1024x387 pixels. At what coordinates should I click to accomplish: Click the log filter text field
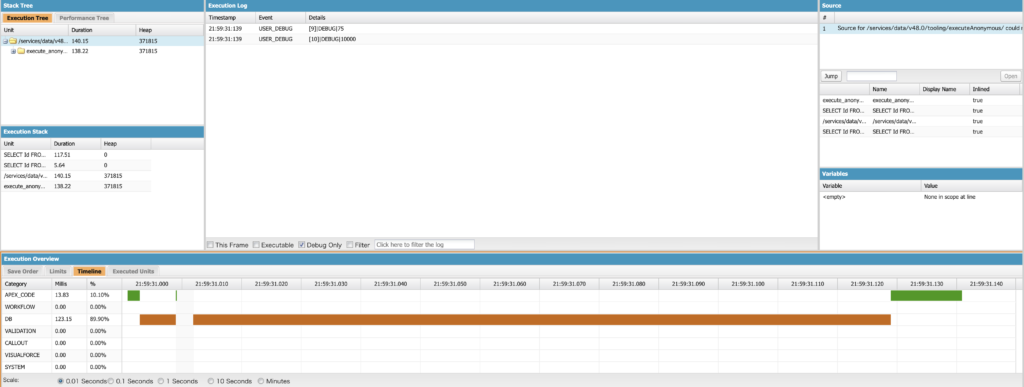tap(424, 244)
